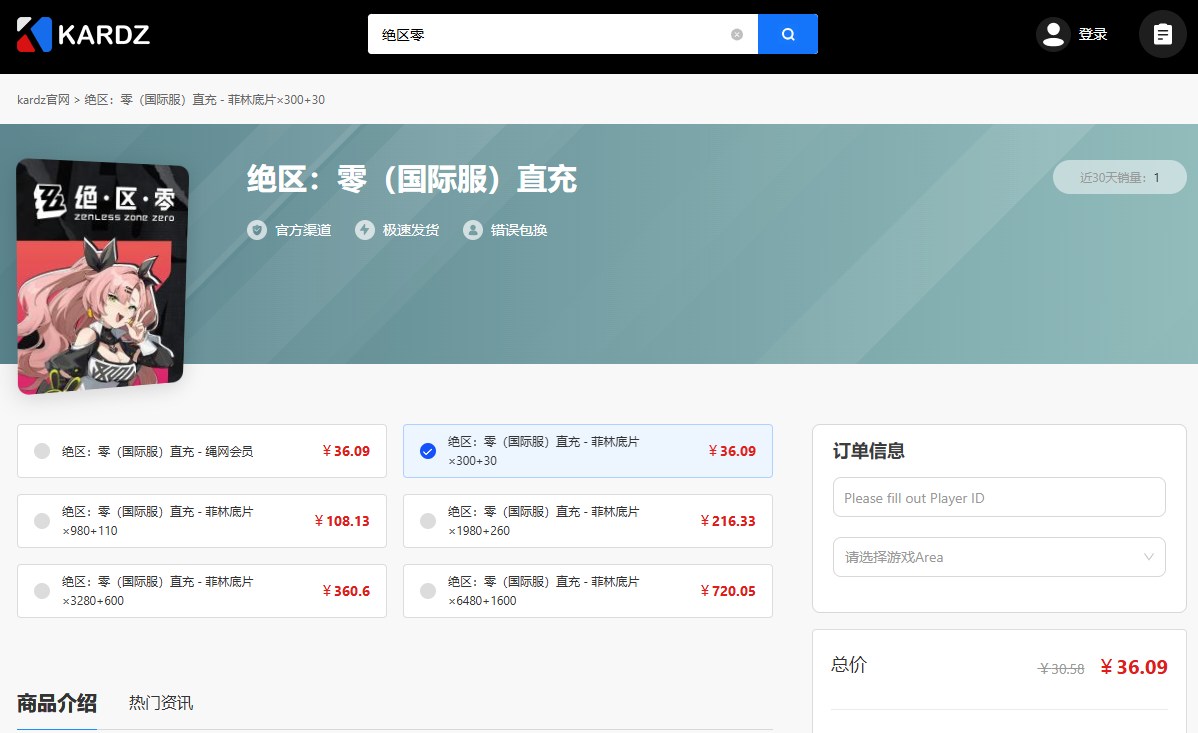Image resolution: width=1198 pixels, height=733 pixels.
Task: Click the 订单信息 heading
Action: click(869, 451)
